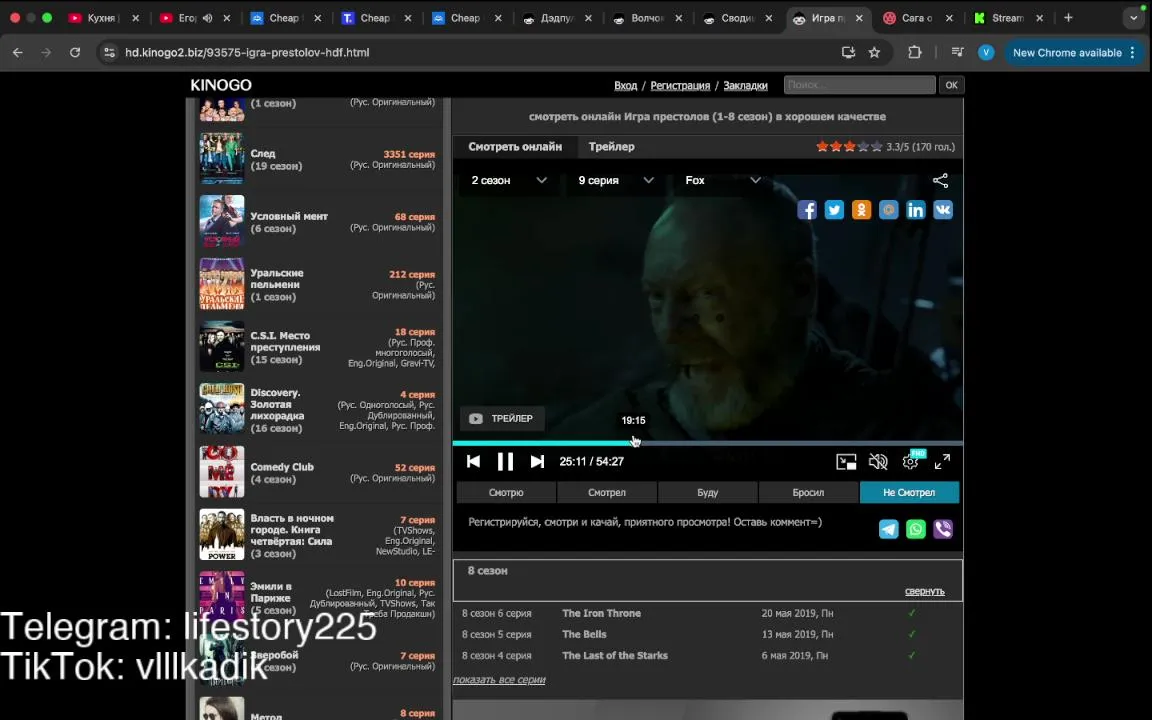Pause the video playback

click(x=505, y=461)
